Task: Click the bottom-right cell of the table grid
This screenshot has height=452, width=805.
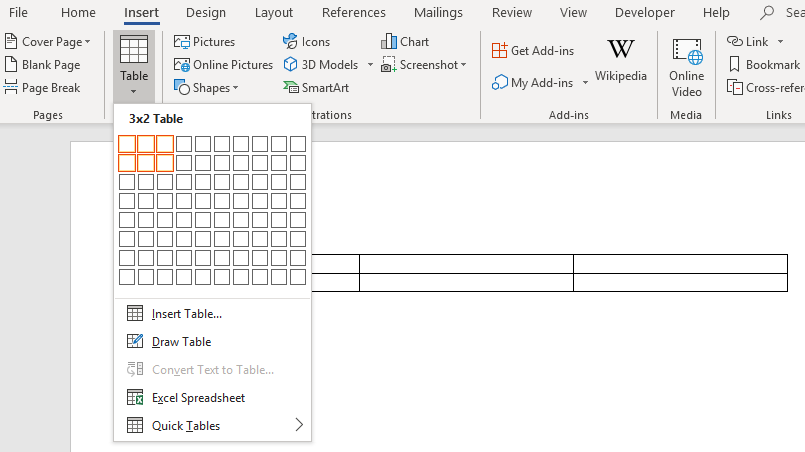Action: (298, 277)
